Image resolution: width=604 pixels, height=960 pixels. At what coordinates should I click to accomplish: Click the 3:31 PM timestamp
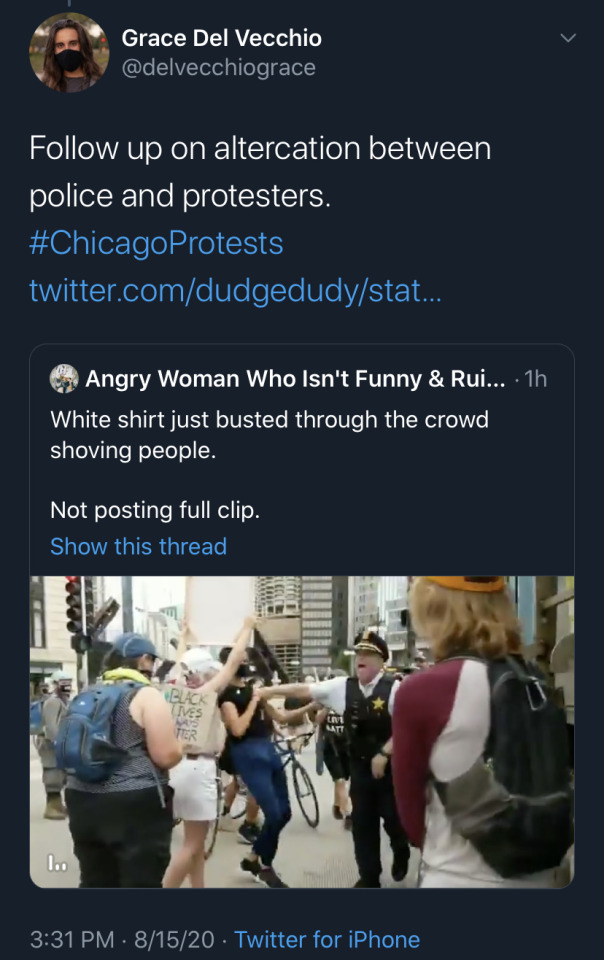71,940
